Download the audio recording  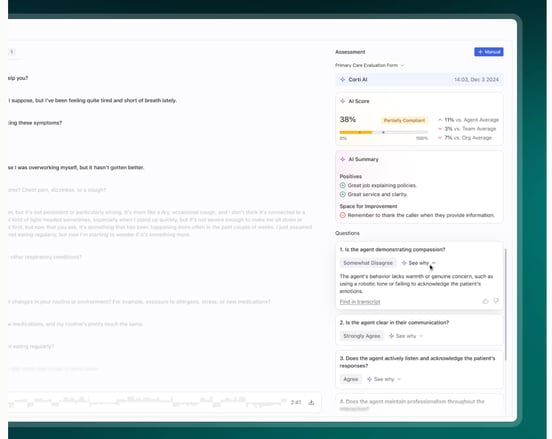311,402
